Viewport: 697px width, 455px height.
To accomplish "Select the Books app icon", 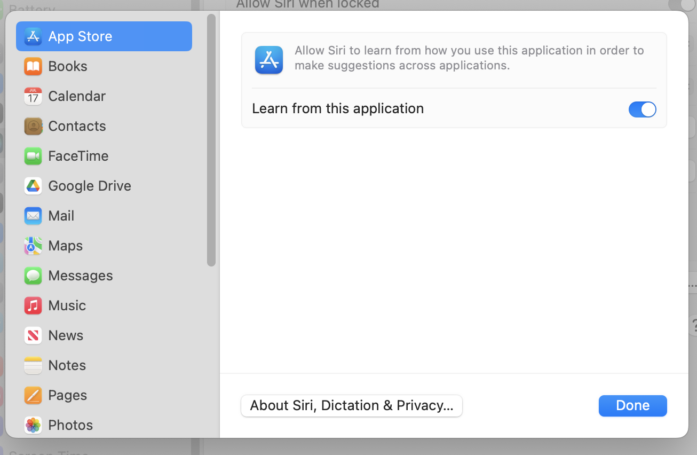I will click(x=33, y=66).
